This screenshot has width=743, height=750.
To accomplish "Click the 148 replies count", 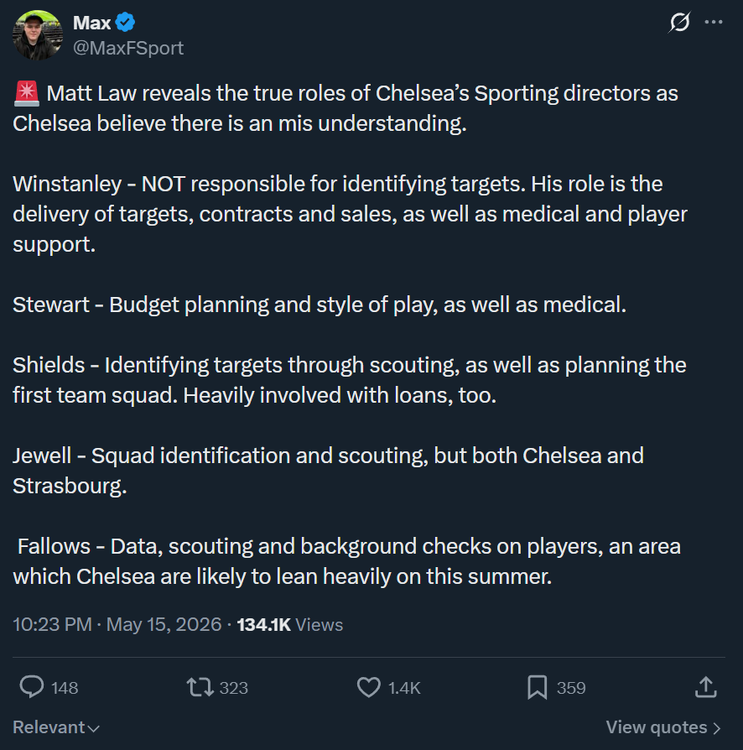I will (x=65, y=688).
